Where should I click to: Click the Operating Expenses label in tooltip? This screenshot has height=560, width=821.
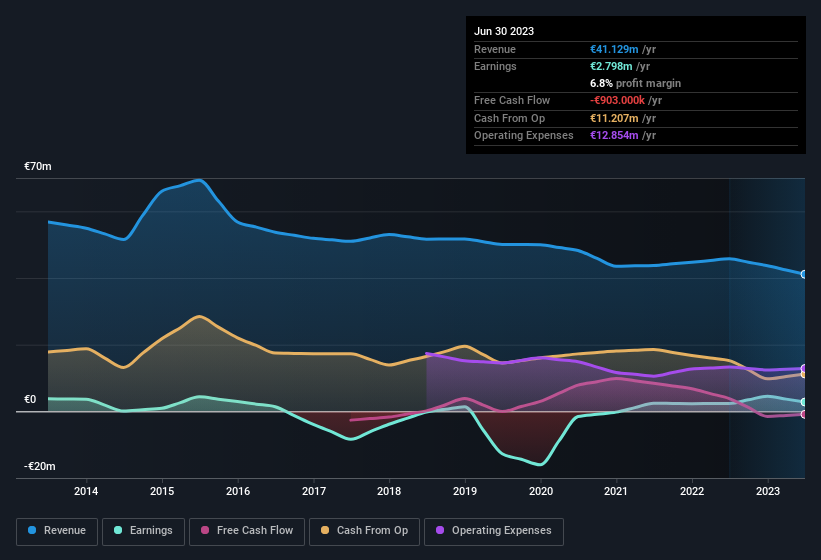point(524,135)
